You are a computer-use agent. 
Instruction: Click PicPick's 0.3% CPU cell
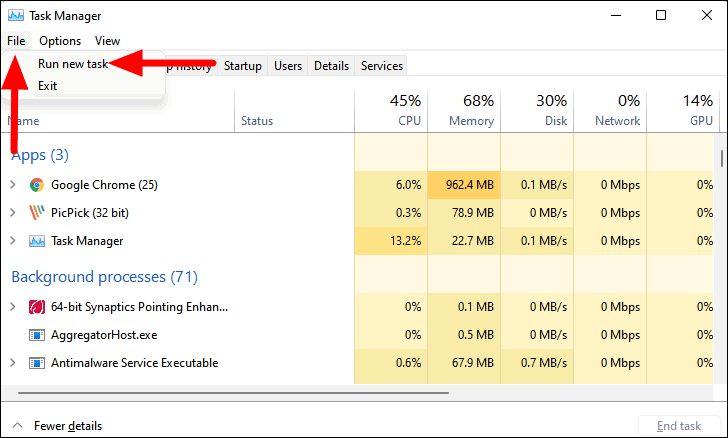coord(391,213)
